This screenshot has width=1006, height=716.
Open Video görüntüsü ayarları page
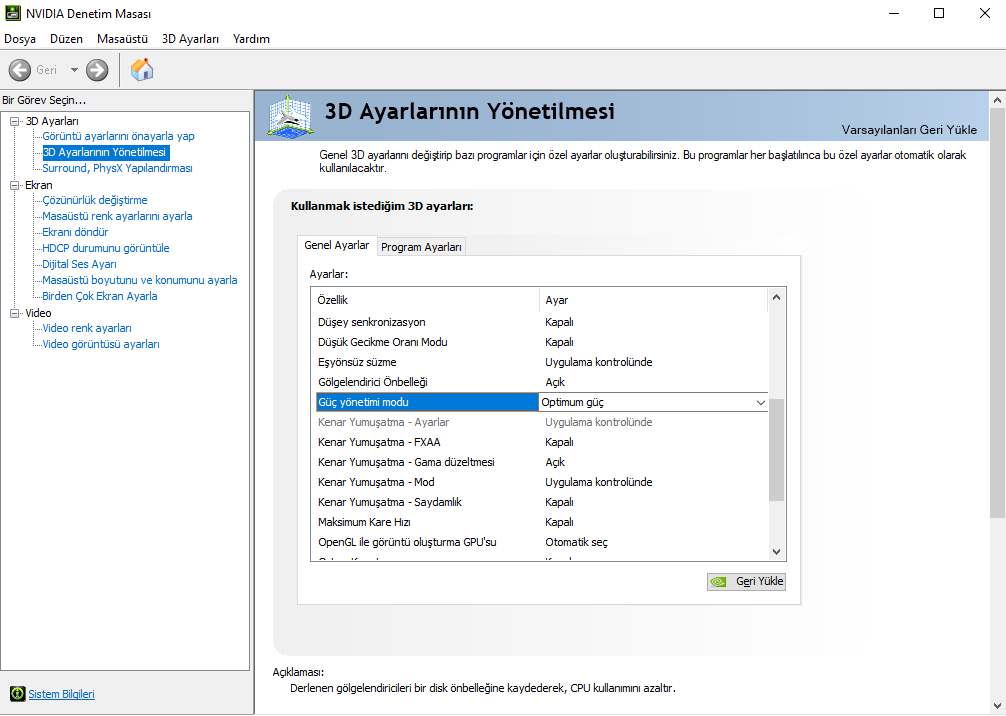pyautogui.click(x=101, y=345)
